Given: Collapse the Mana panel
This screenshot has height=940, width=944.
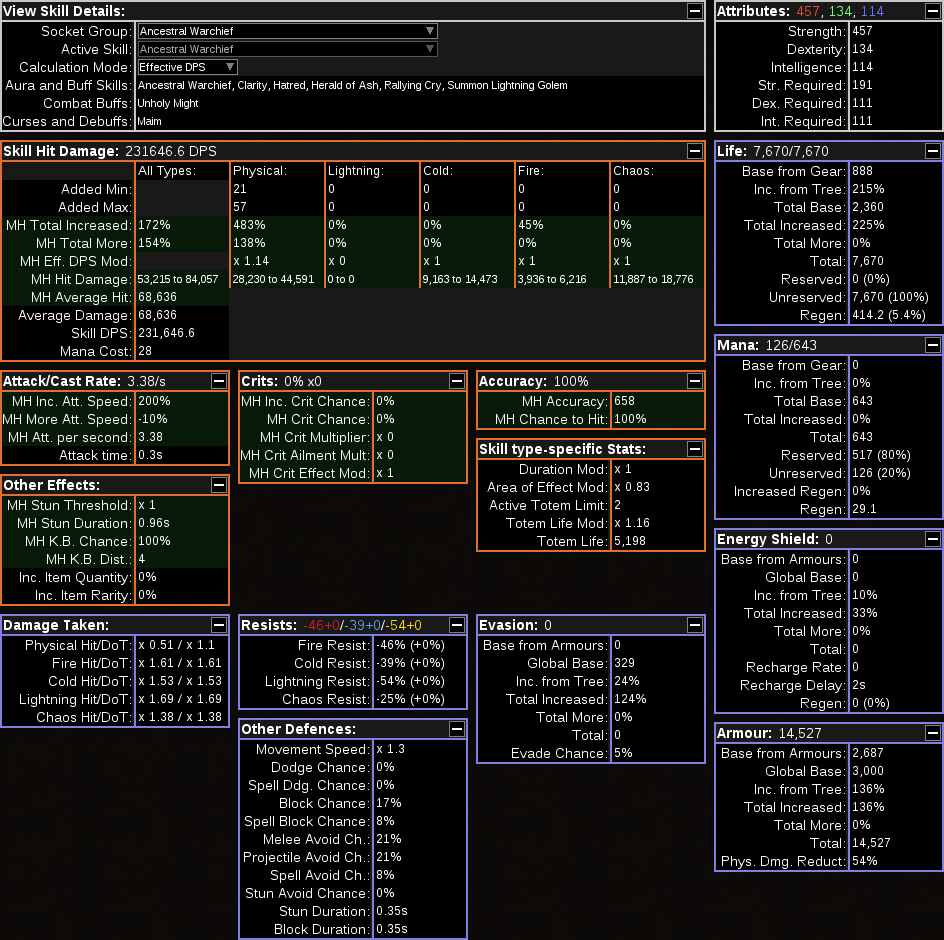Looking at the screenshot, I should (932, 345).
